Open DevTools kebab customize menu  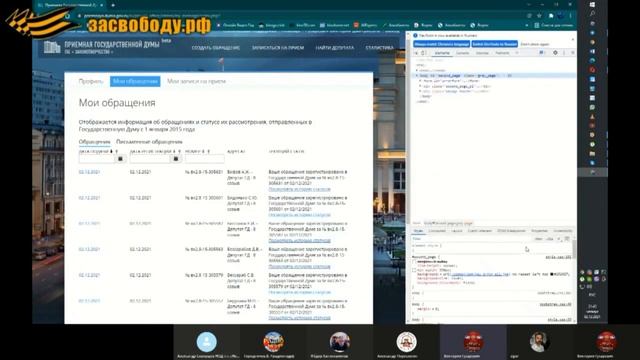coord(564,53)
